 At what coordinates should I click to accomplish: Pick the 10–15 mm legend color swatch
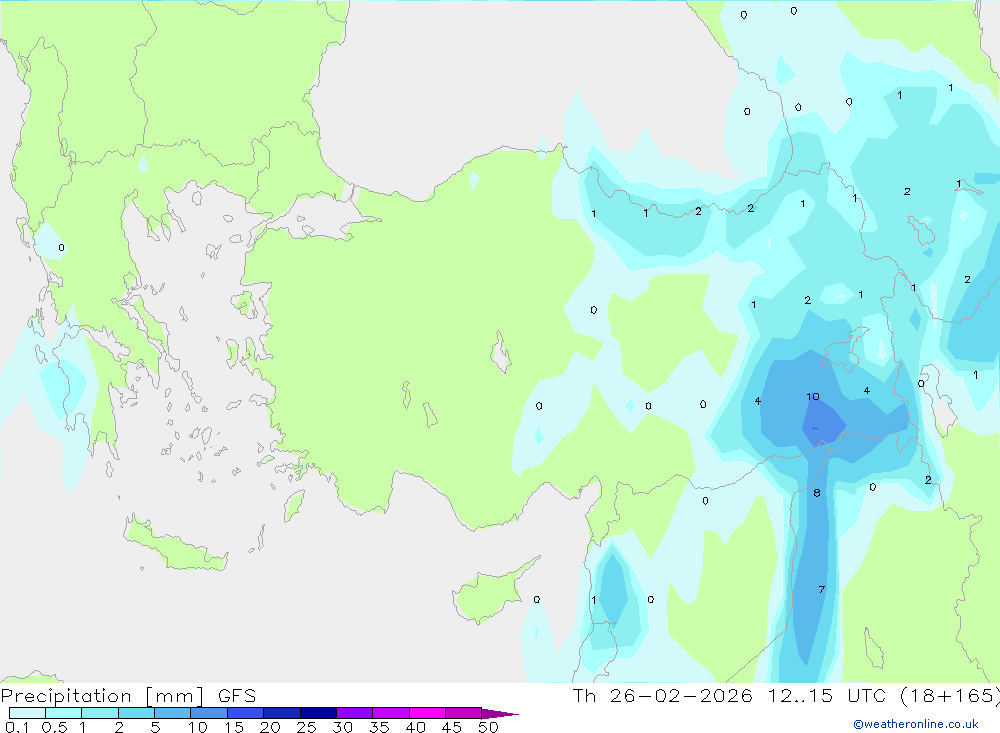pyautogui.click(x=209, y=713)
